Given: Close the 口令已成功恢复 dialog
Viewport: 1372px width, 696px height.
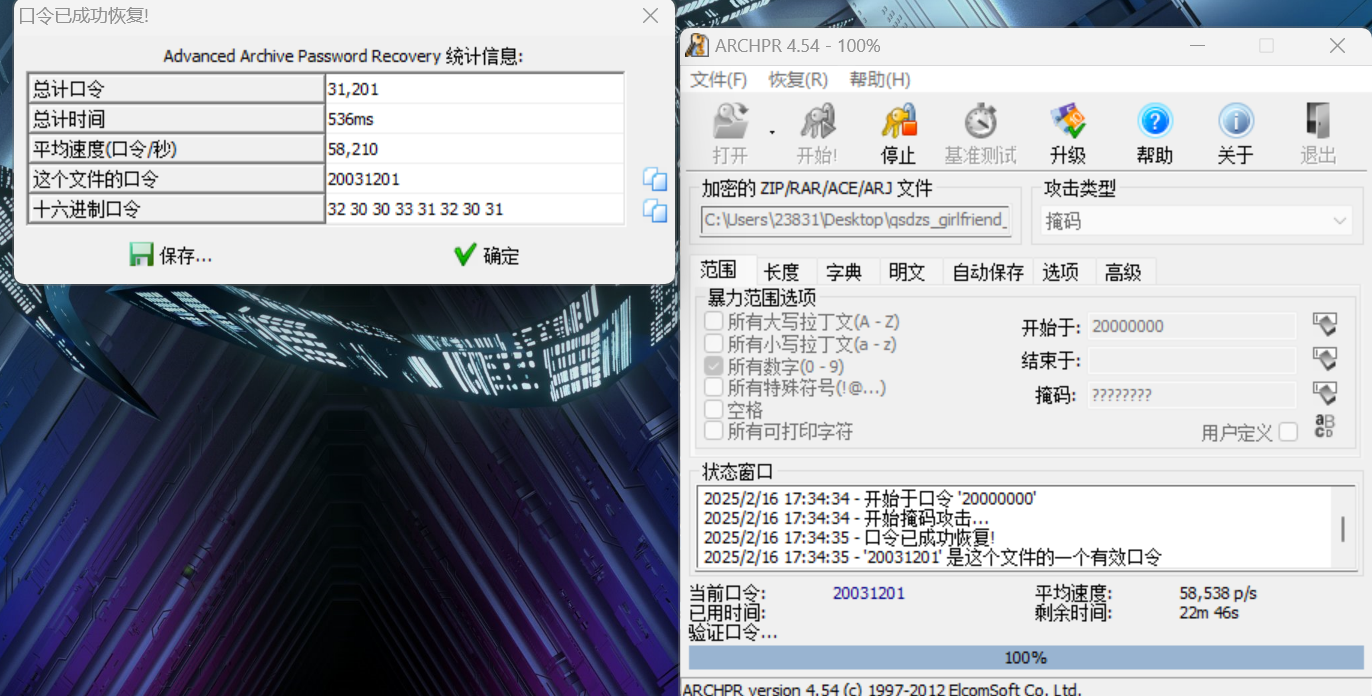Looking at the screenshot, I should pos(650,16).
